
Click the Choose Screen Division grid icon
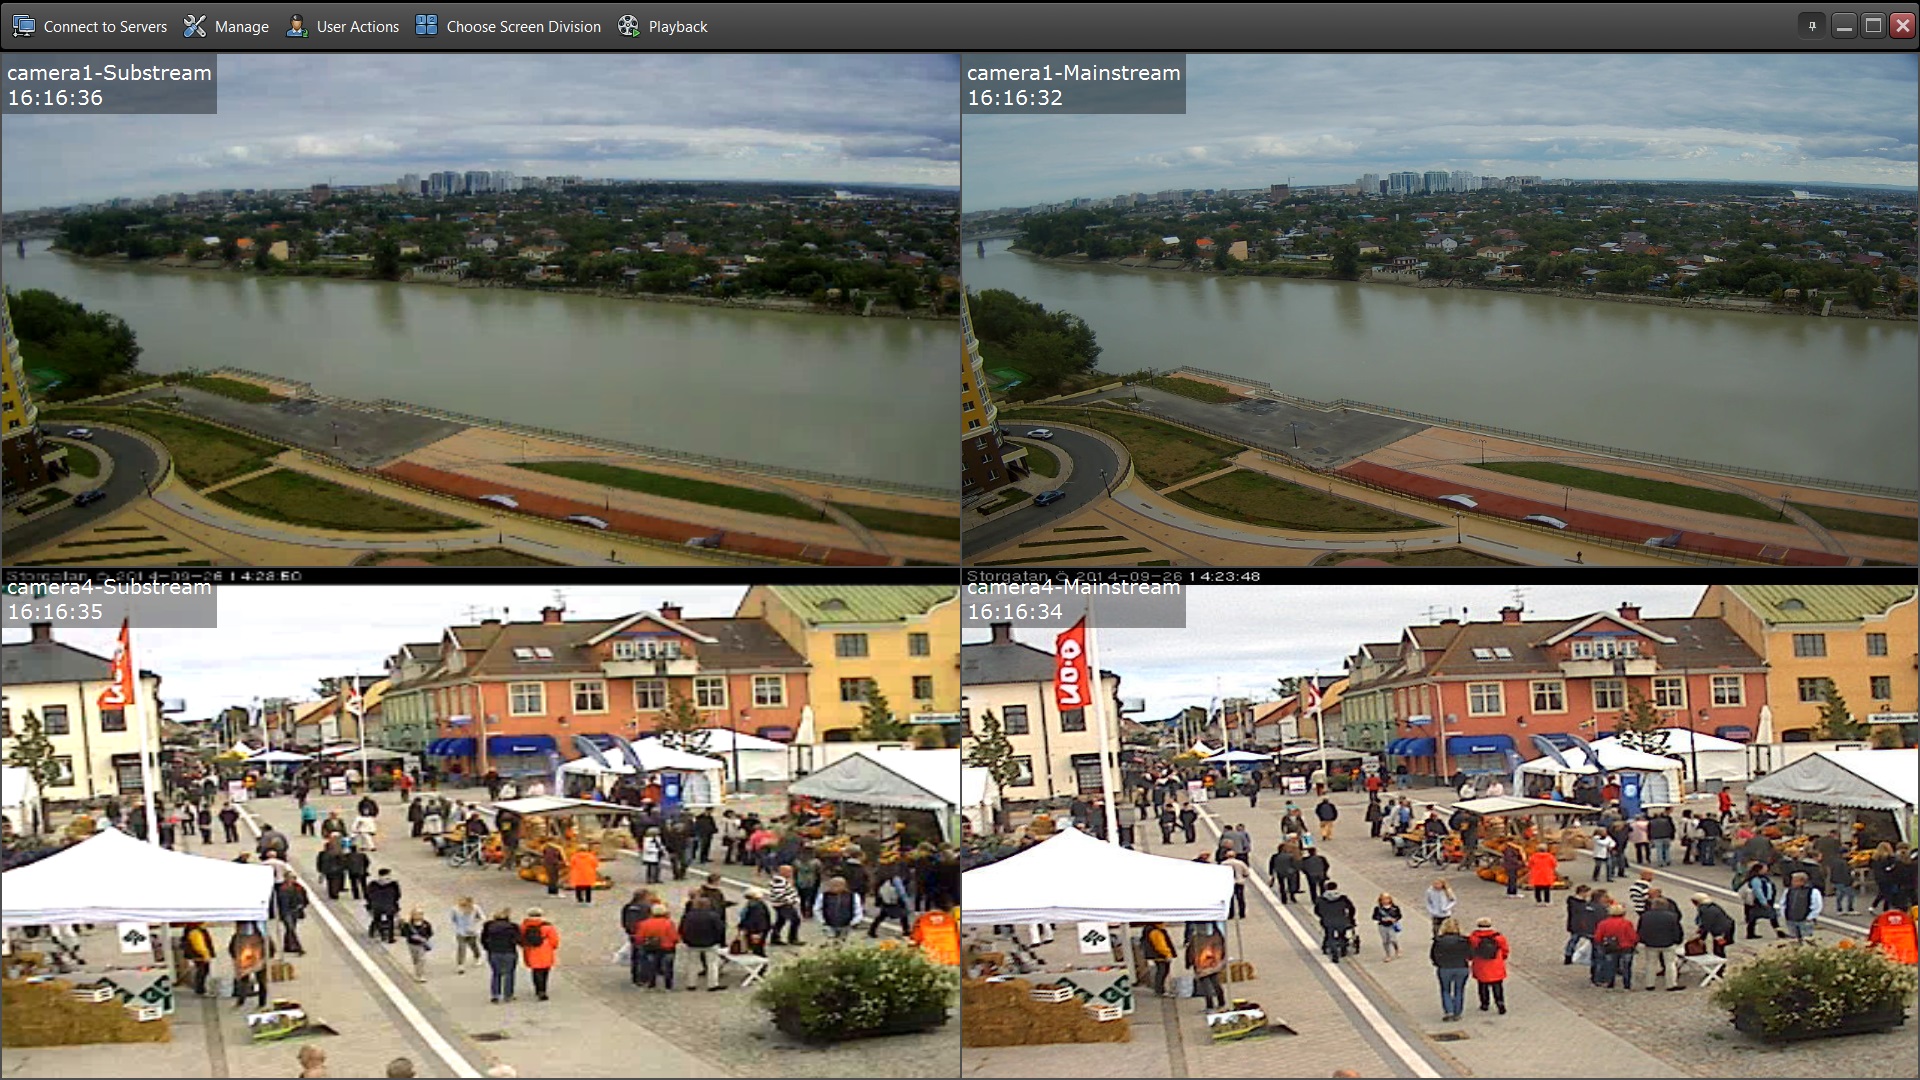click(x=427, y=26)
